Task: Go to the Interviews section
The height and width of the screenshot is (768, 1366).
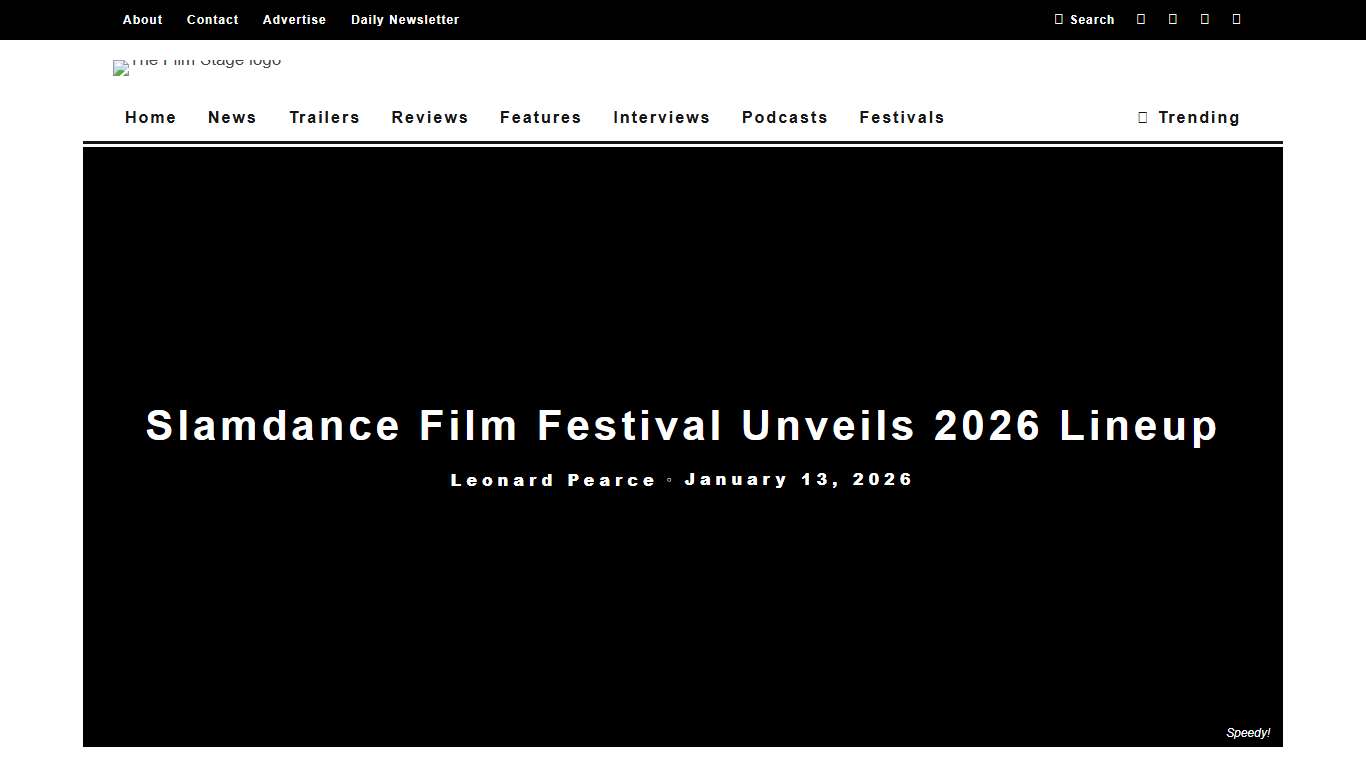Action: point(661,117)
